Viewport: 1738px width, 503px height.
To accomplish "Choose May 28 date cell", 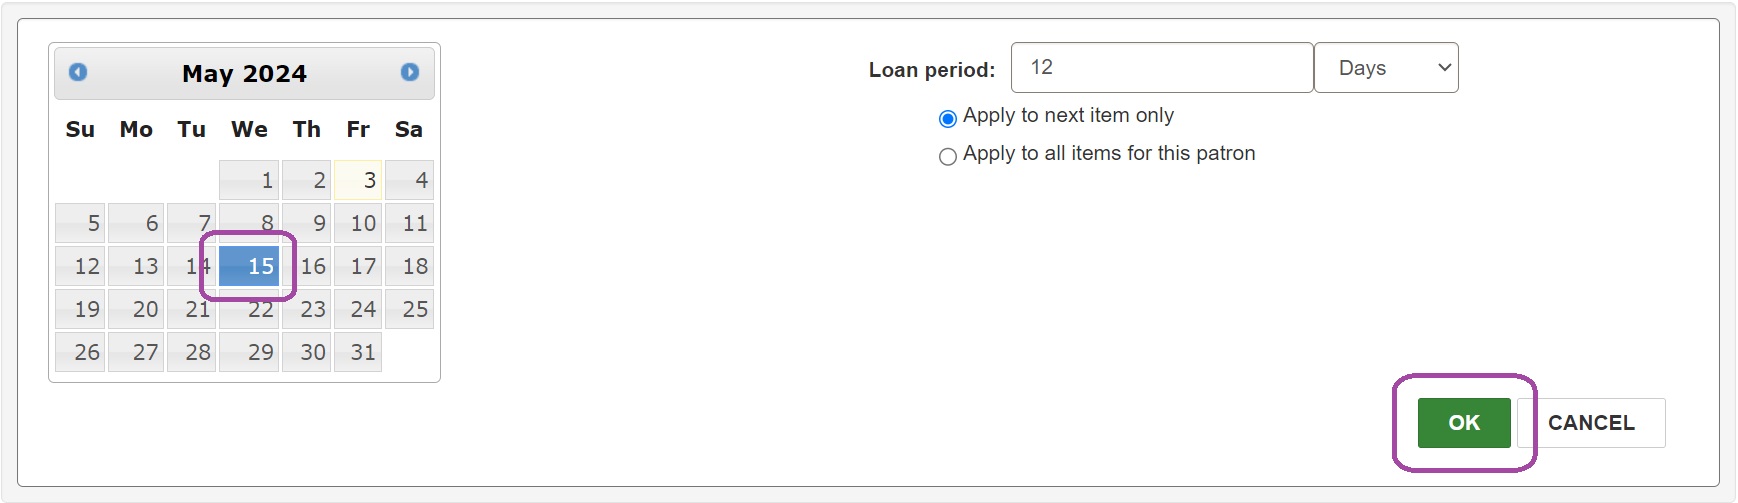I will click(191, 352).
